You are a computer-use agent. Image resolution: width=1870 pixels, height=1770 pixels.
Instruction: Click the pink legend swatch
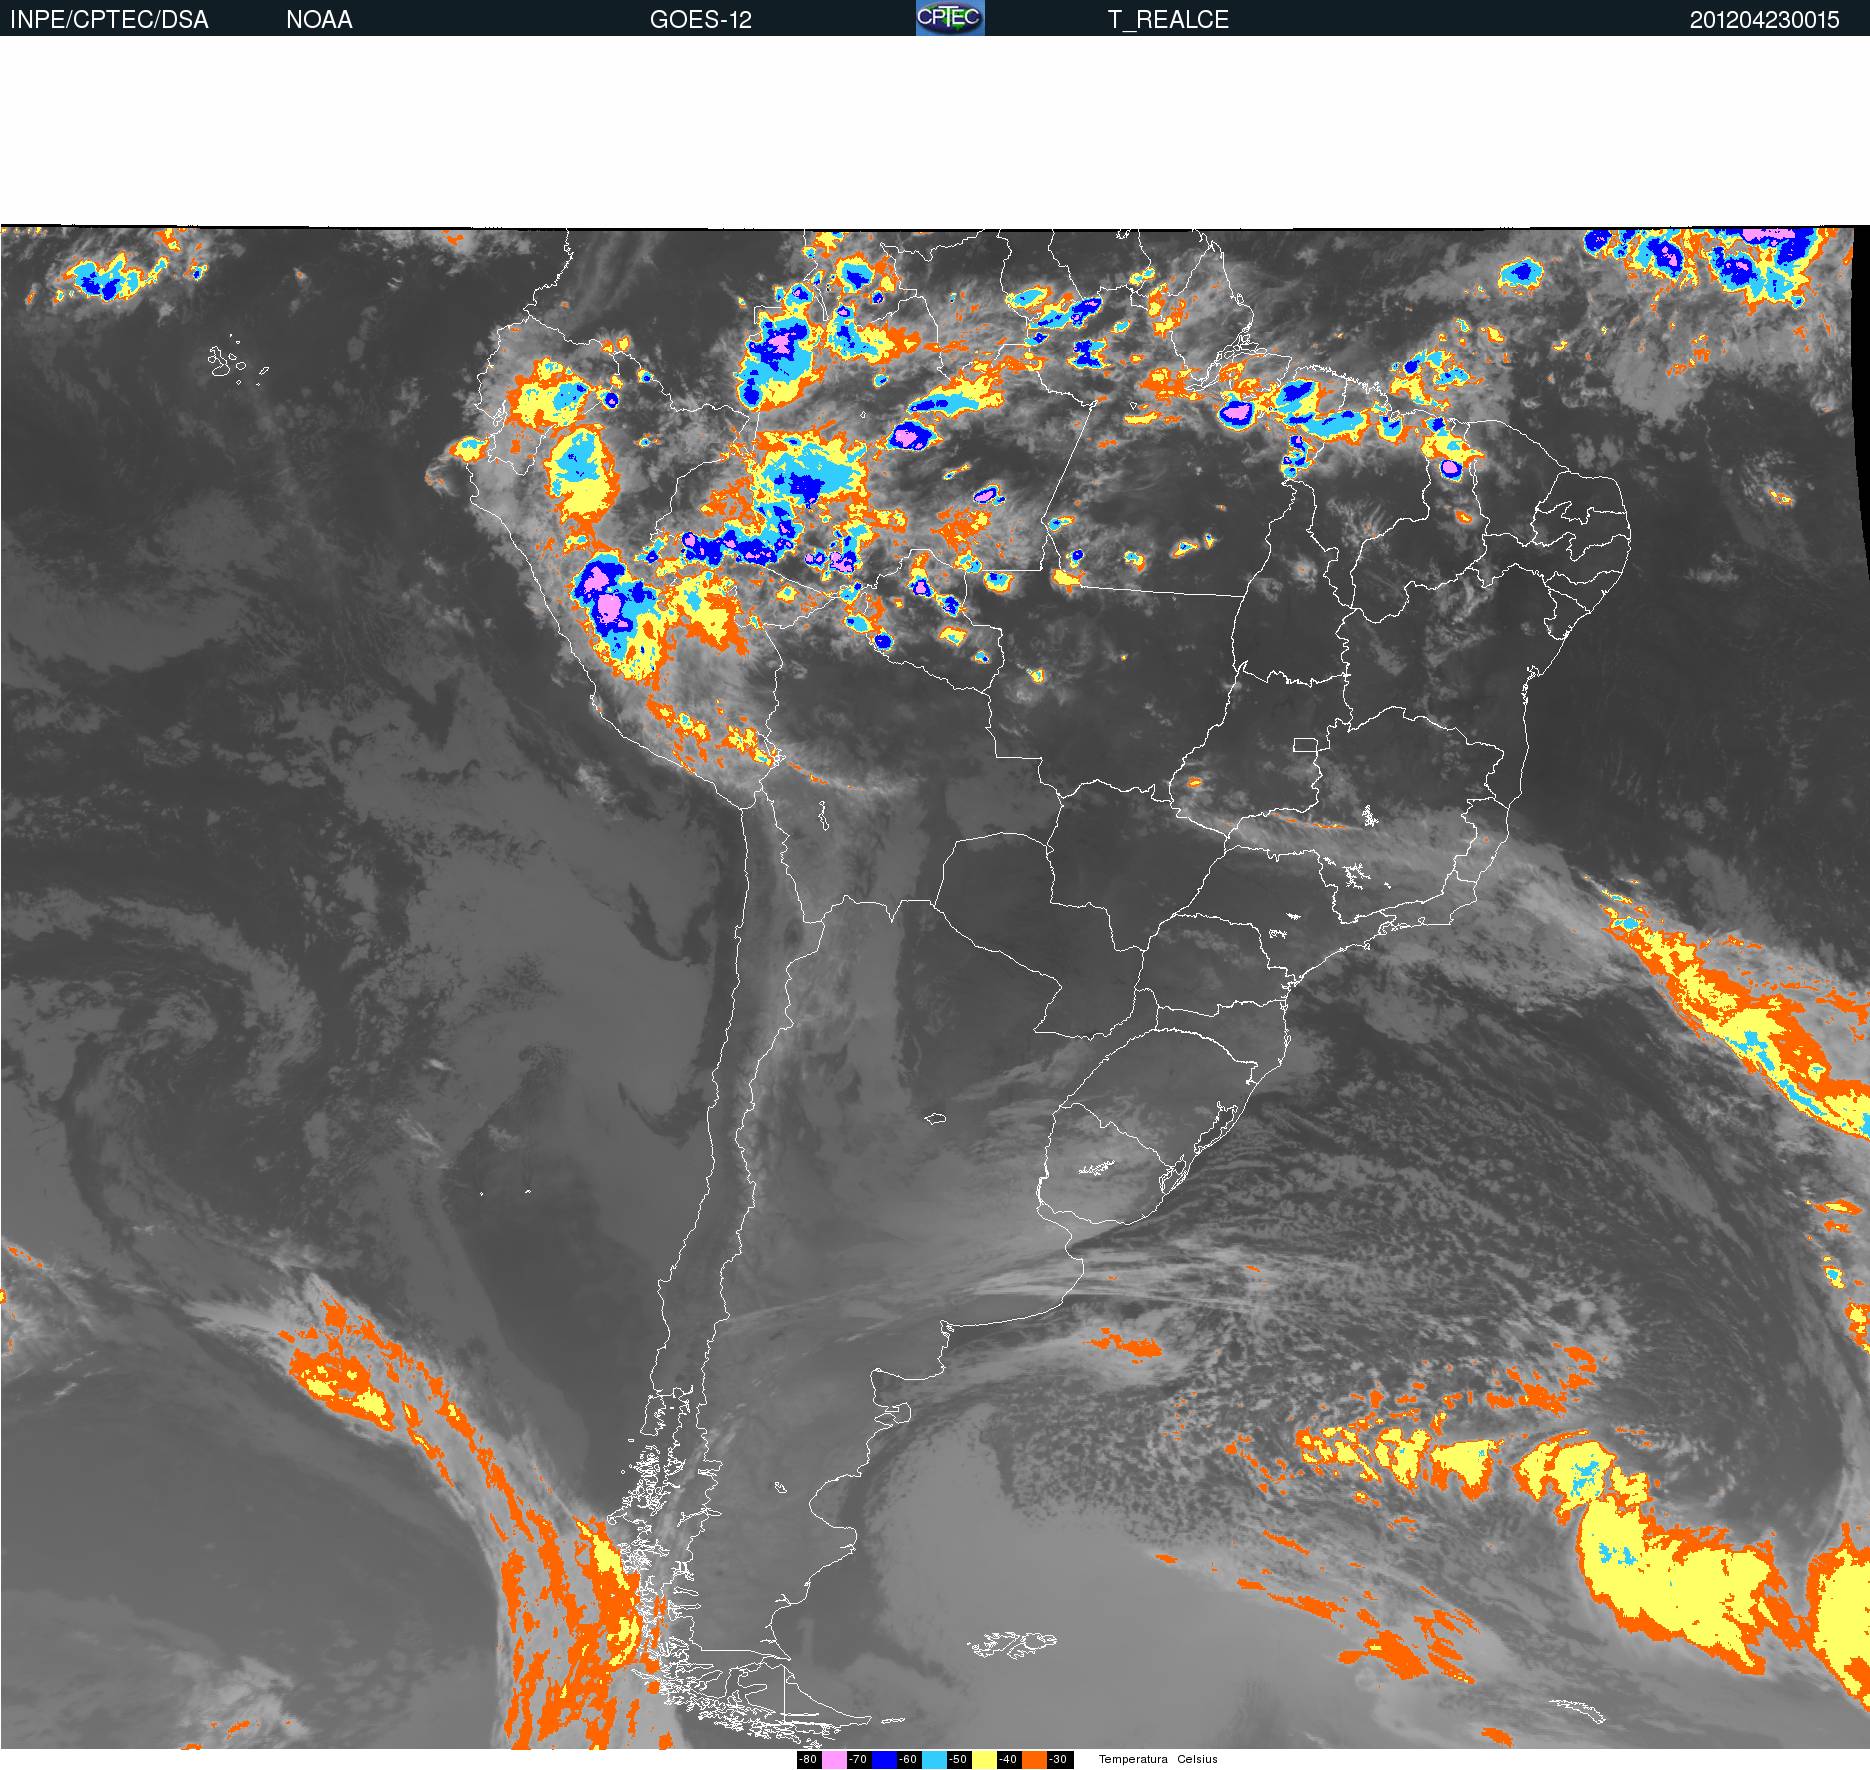click(x=834, y=1759)
